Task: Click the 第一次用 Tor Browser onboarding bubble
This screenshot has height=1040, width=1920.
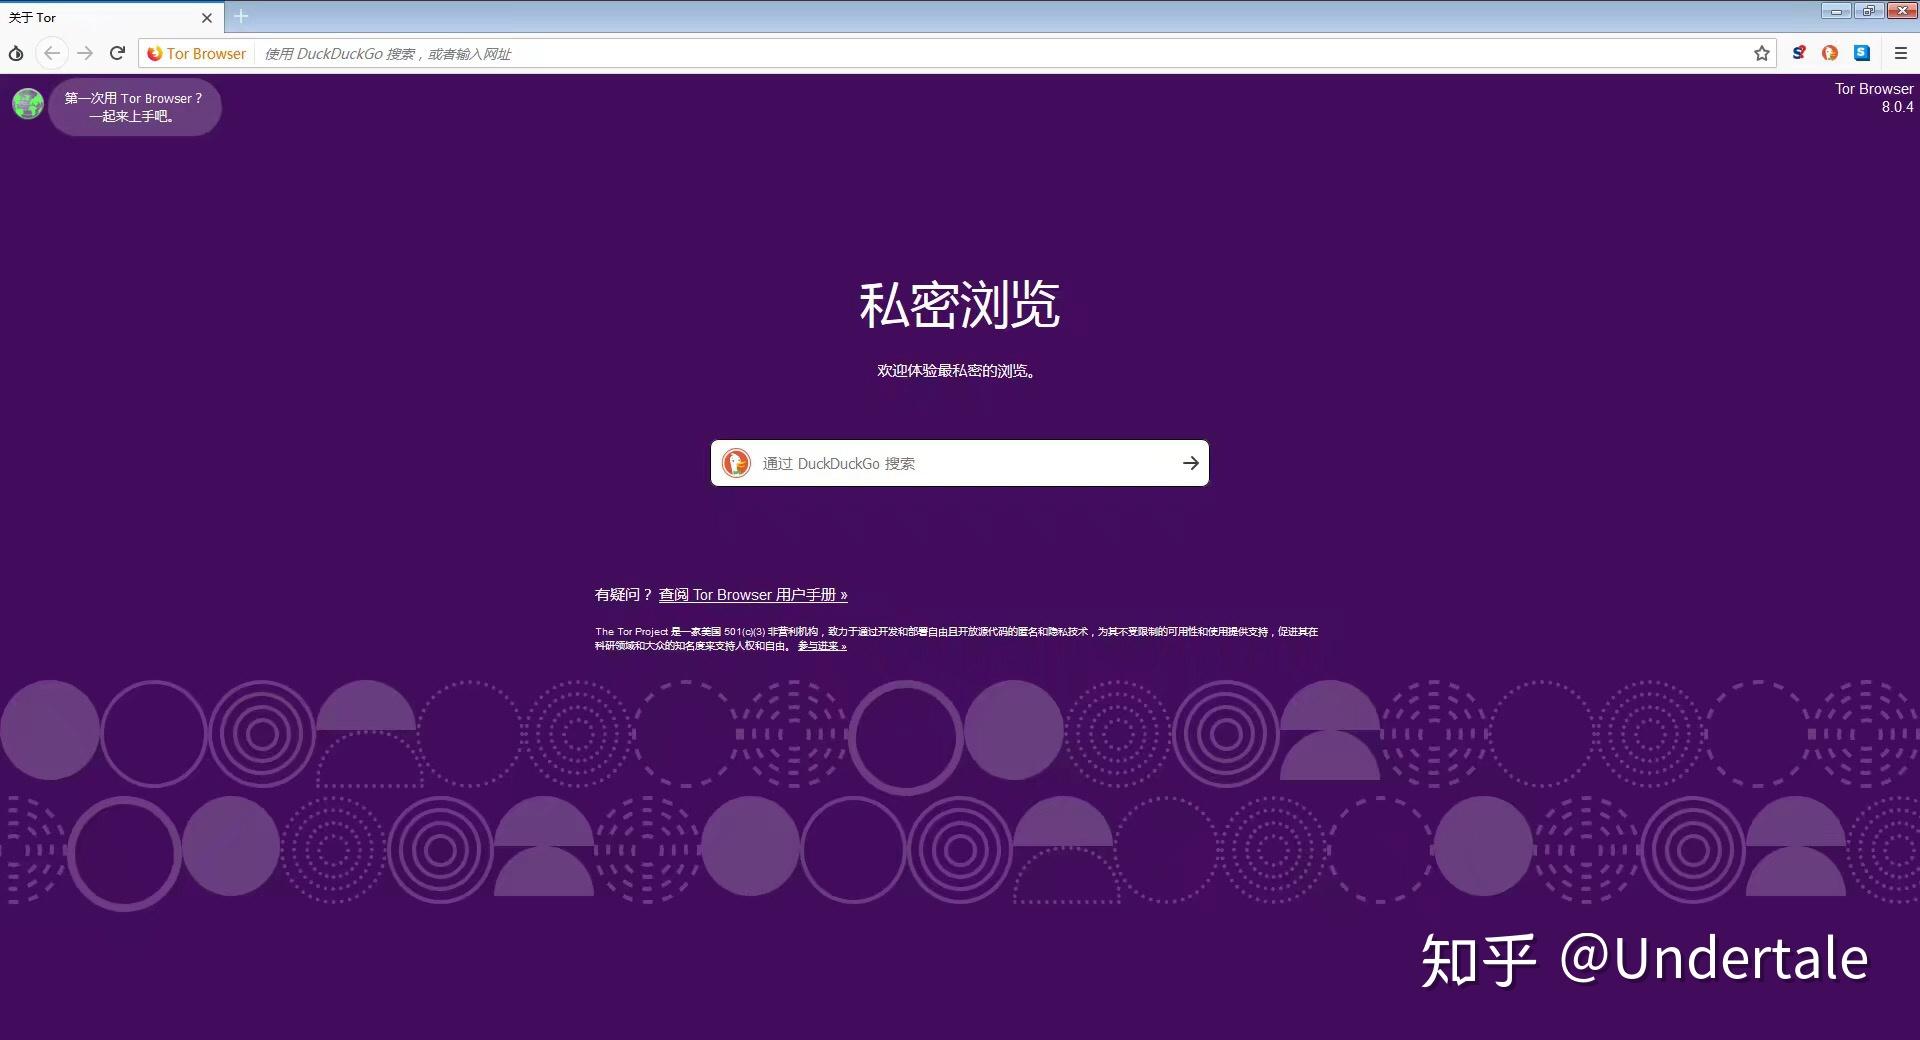Action: (x=134, y=107)
